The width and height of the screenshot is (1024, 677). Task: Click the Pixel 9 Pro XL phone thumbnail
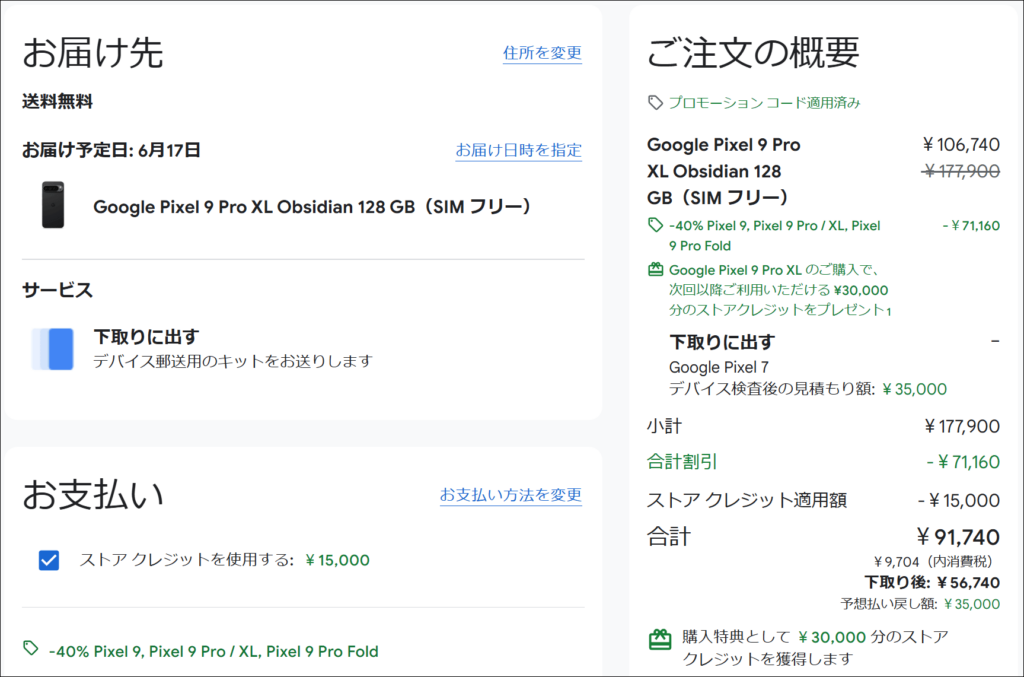(x=53, y=205)
